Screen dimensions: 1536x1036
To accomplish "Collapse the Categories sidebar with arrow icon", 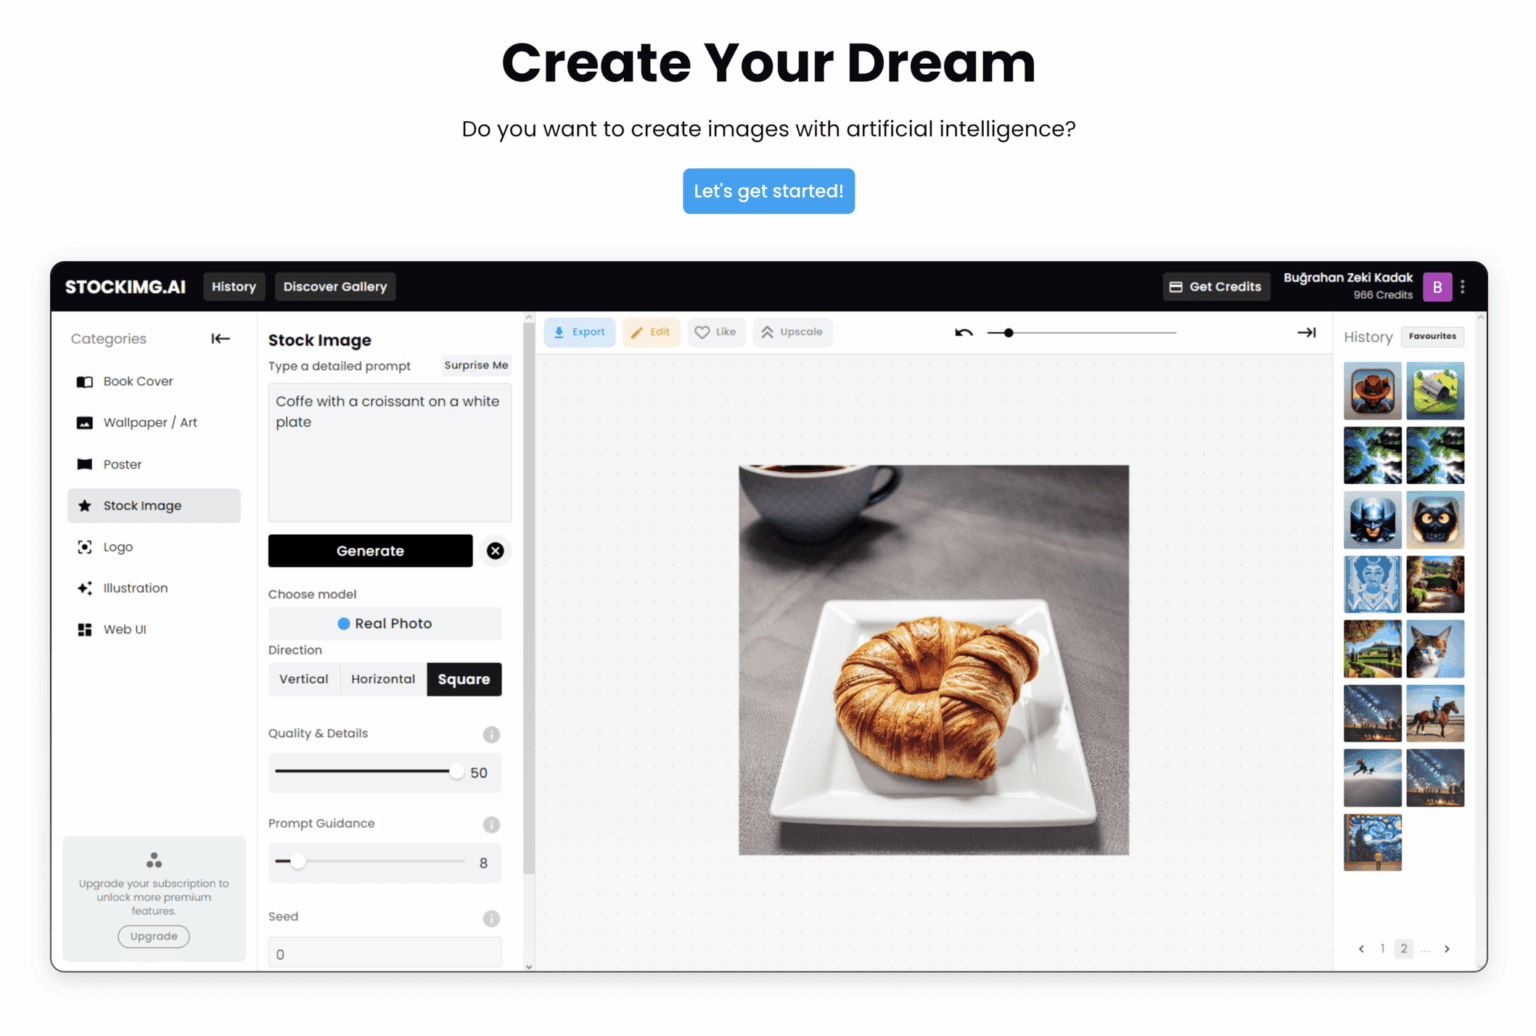I will click(221, 339).
